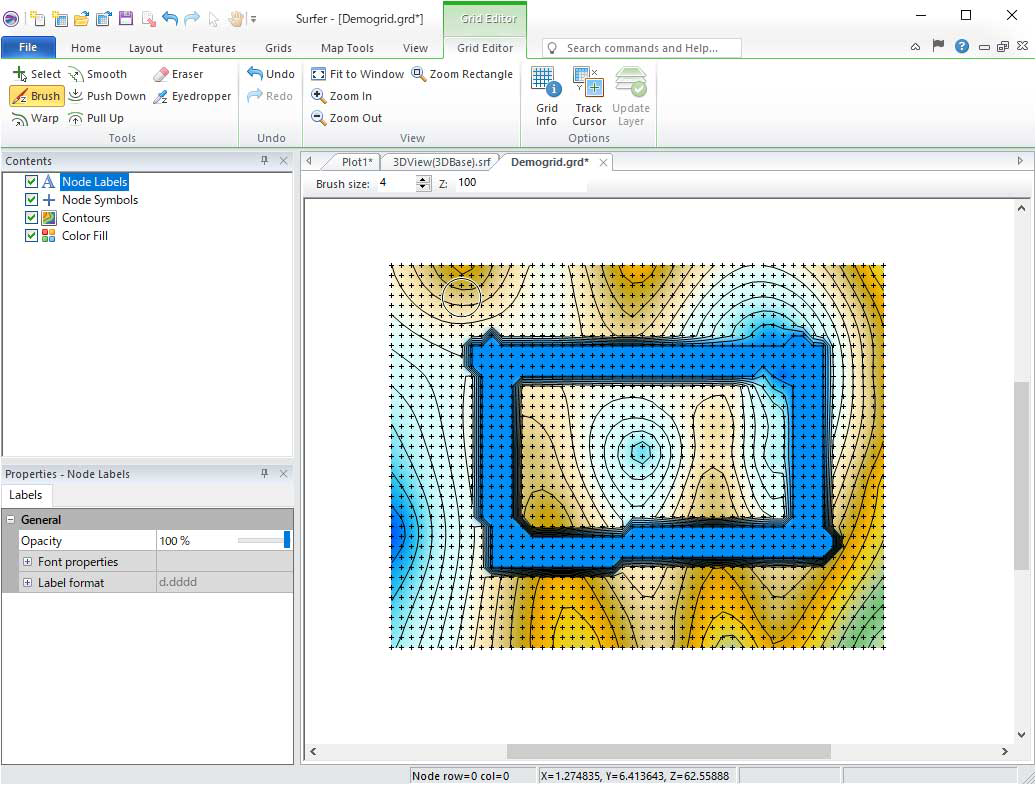Expand Font properties section
The image size is (1036, 785).
pos(28,562)
